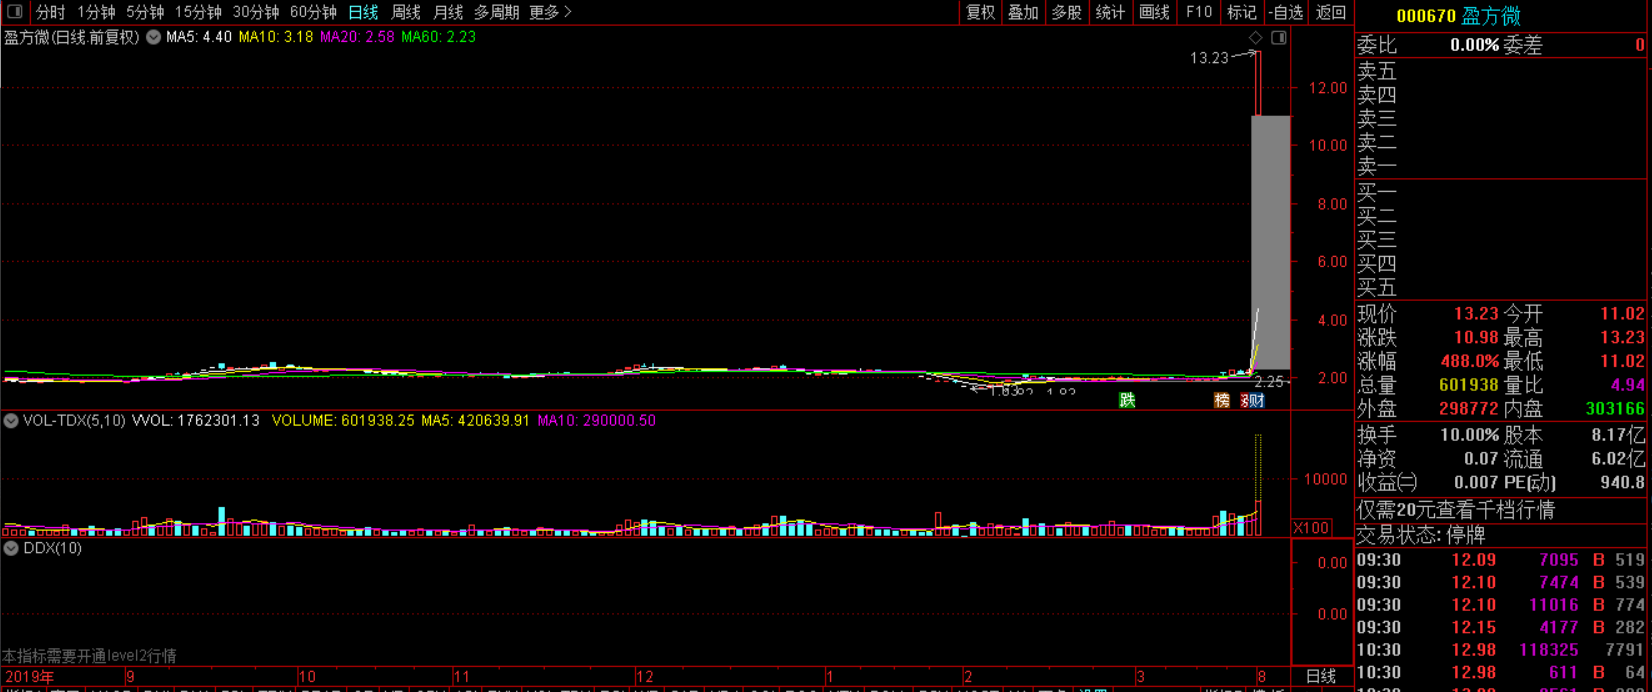Screen dimensions: 1652x692
Task: Open main chart indicator dropdown arrow
Action: coord(153,37)
